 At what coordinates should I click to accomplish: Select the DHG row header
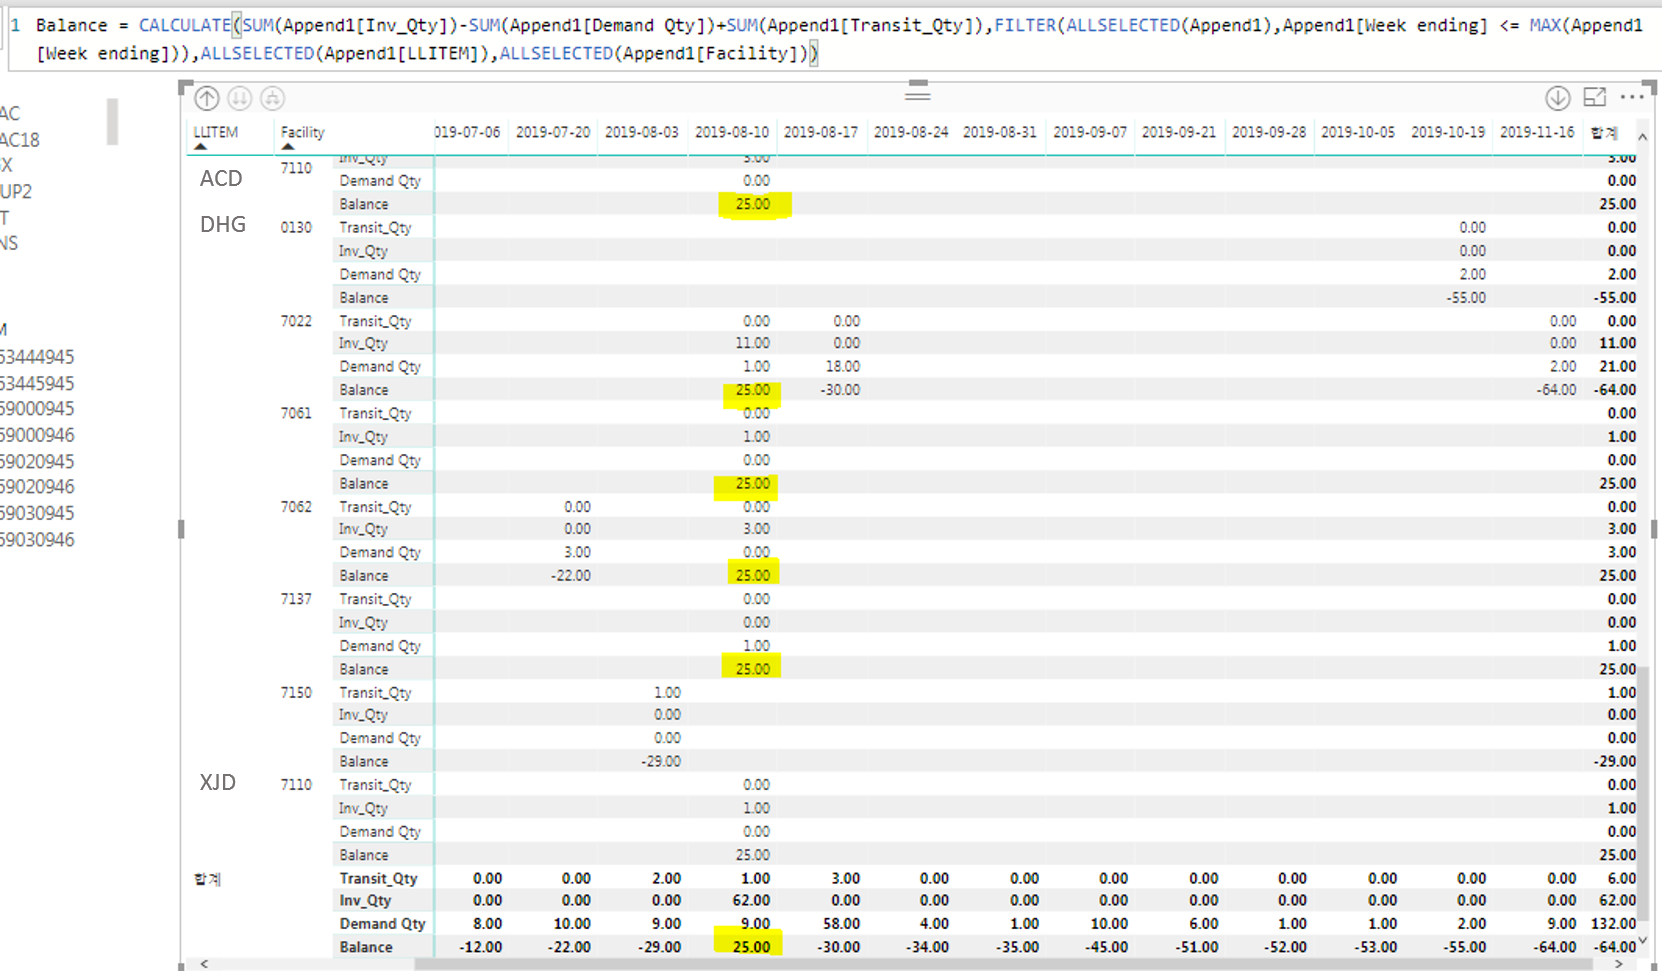[223, 224]
